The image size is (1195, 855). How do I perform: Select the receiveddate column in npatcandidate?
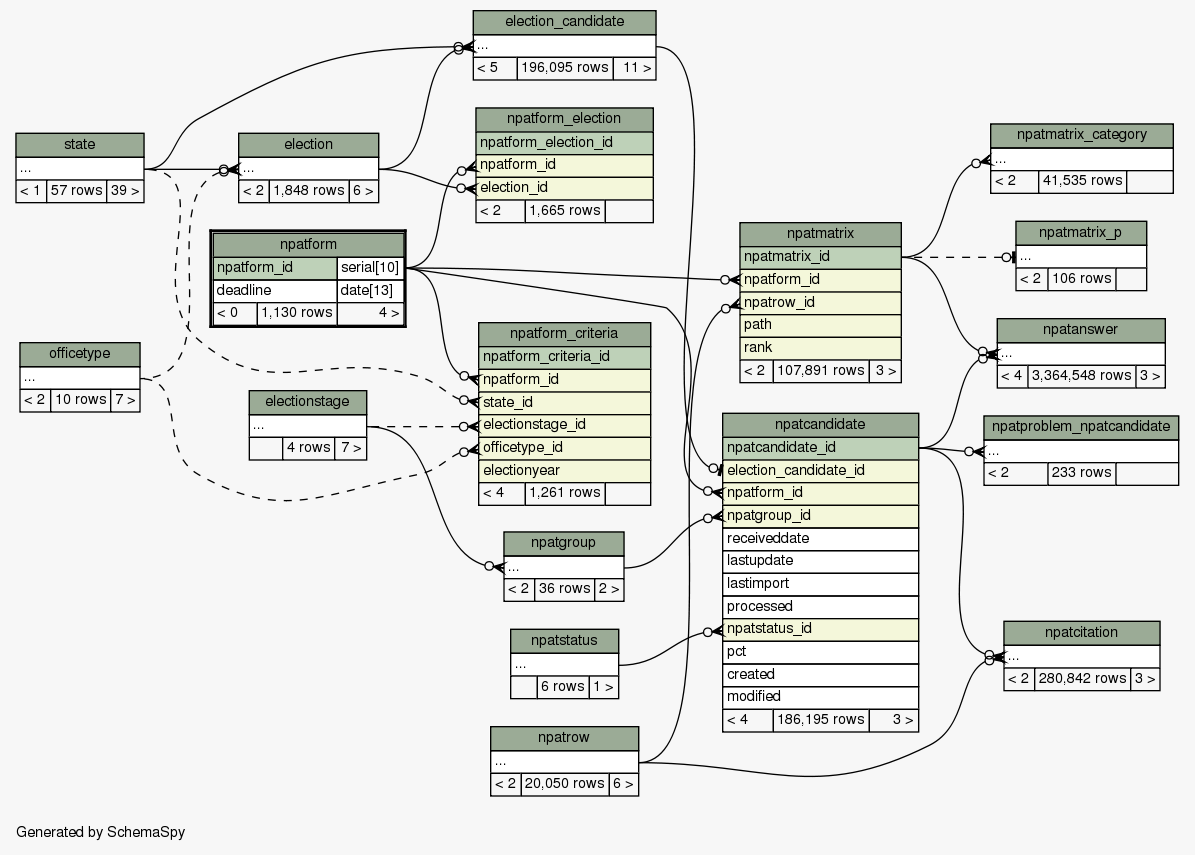820,538
